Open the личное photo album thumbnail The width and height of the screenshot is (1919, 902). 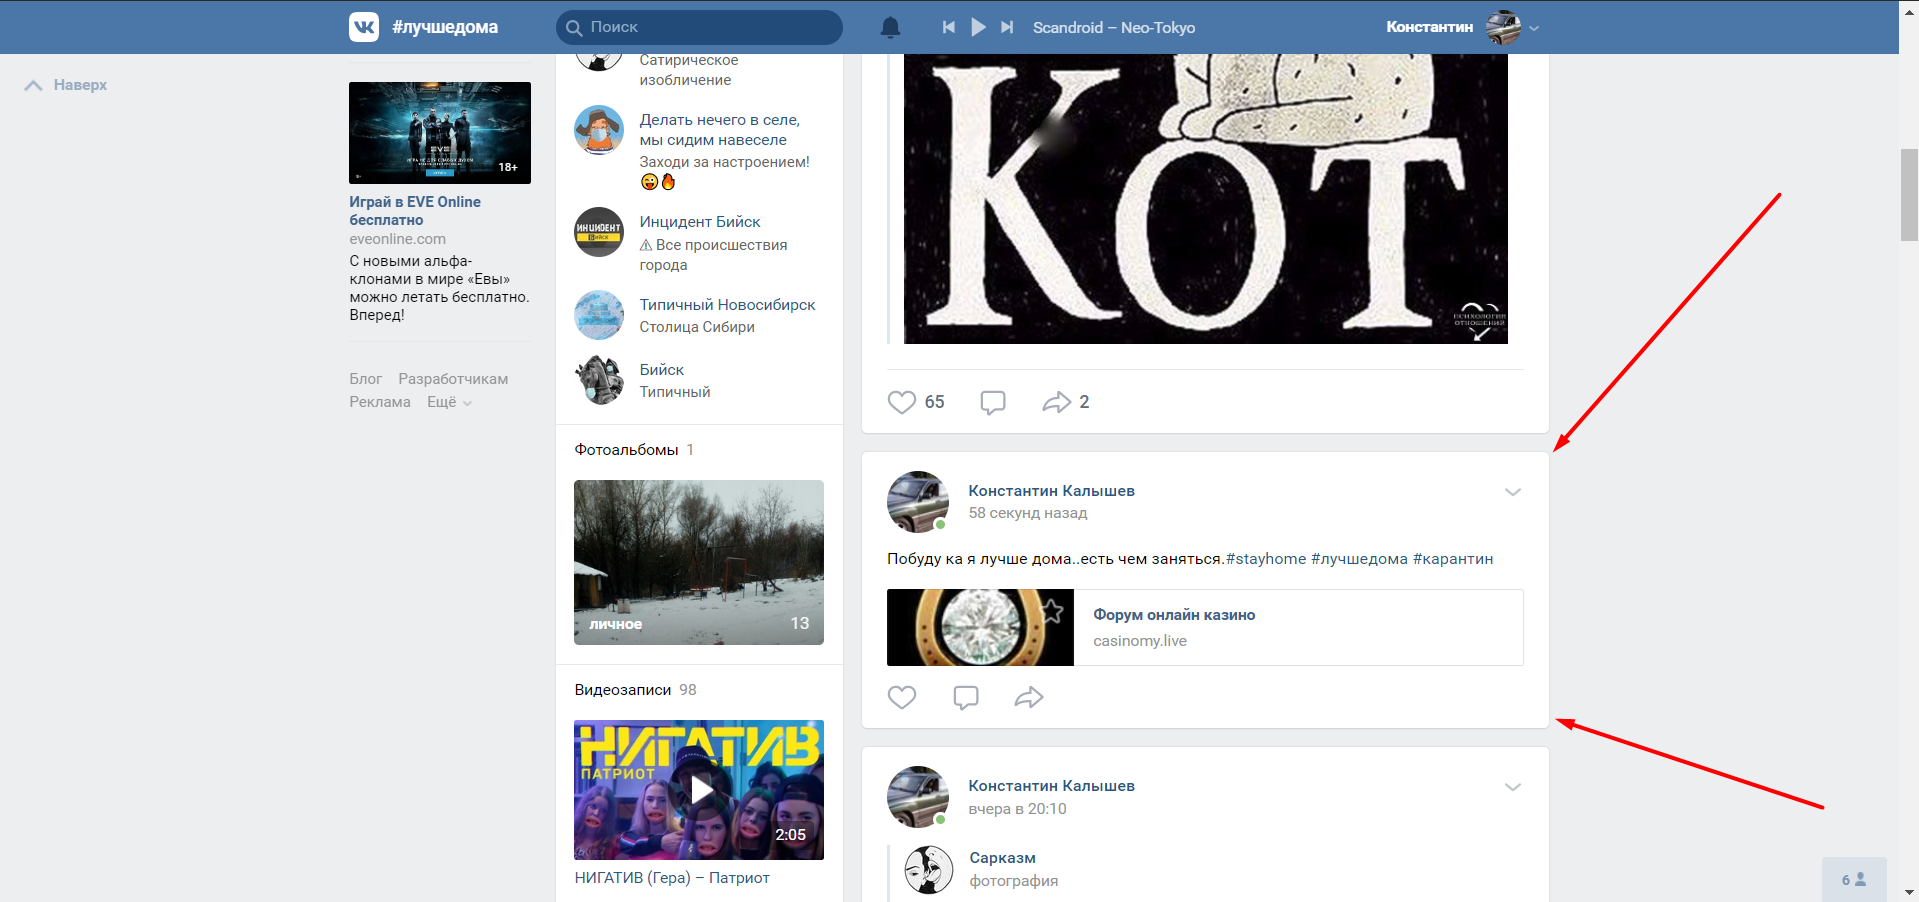[x=698, y=562]
